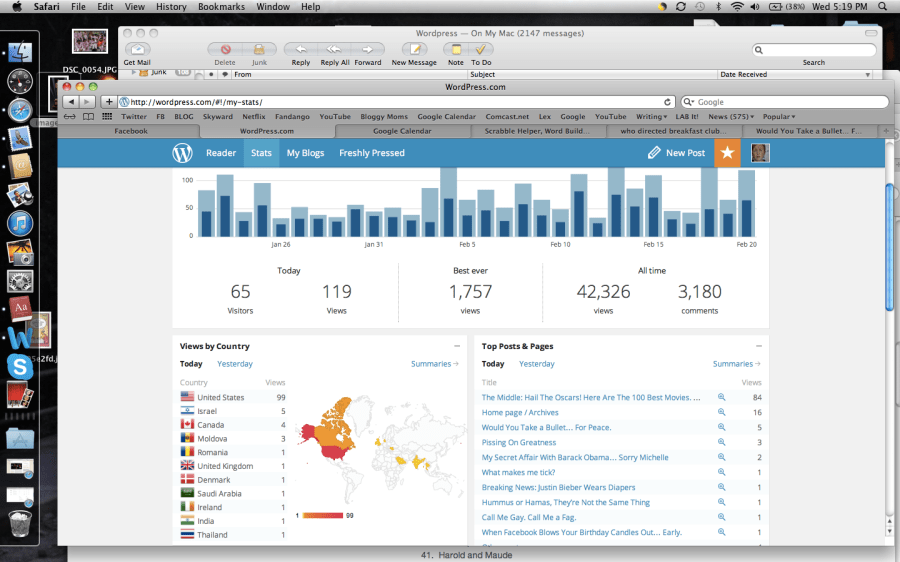This screenshot has width=900, height=562.
Task: Switch to the Google Calendar tab
Action: point(402,131)
